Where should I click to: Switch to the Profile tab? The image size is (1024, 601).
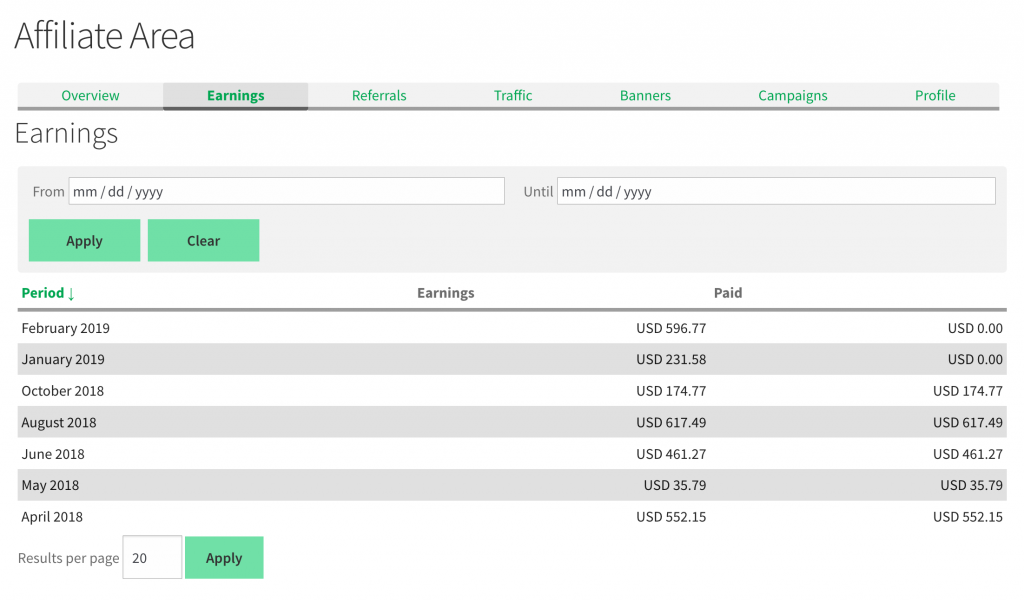pos(935,95)
